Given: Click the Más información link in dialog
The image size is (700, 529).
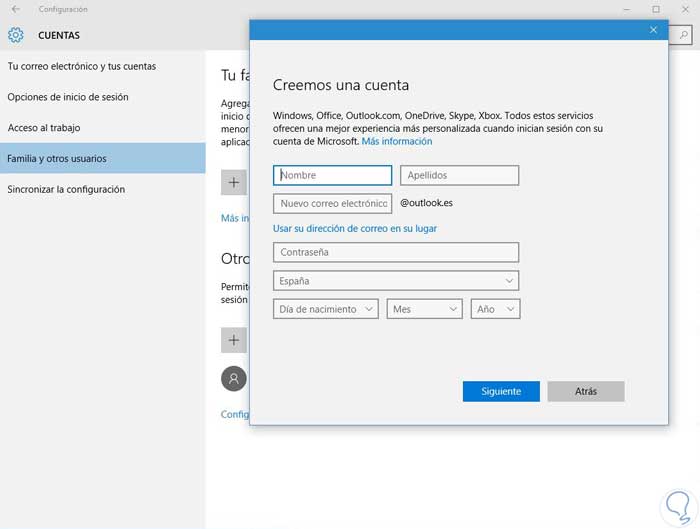Looking at the screenshot, I should [397, 141].
